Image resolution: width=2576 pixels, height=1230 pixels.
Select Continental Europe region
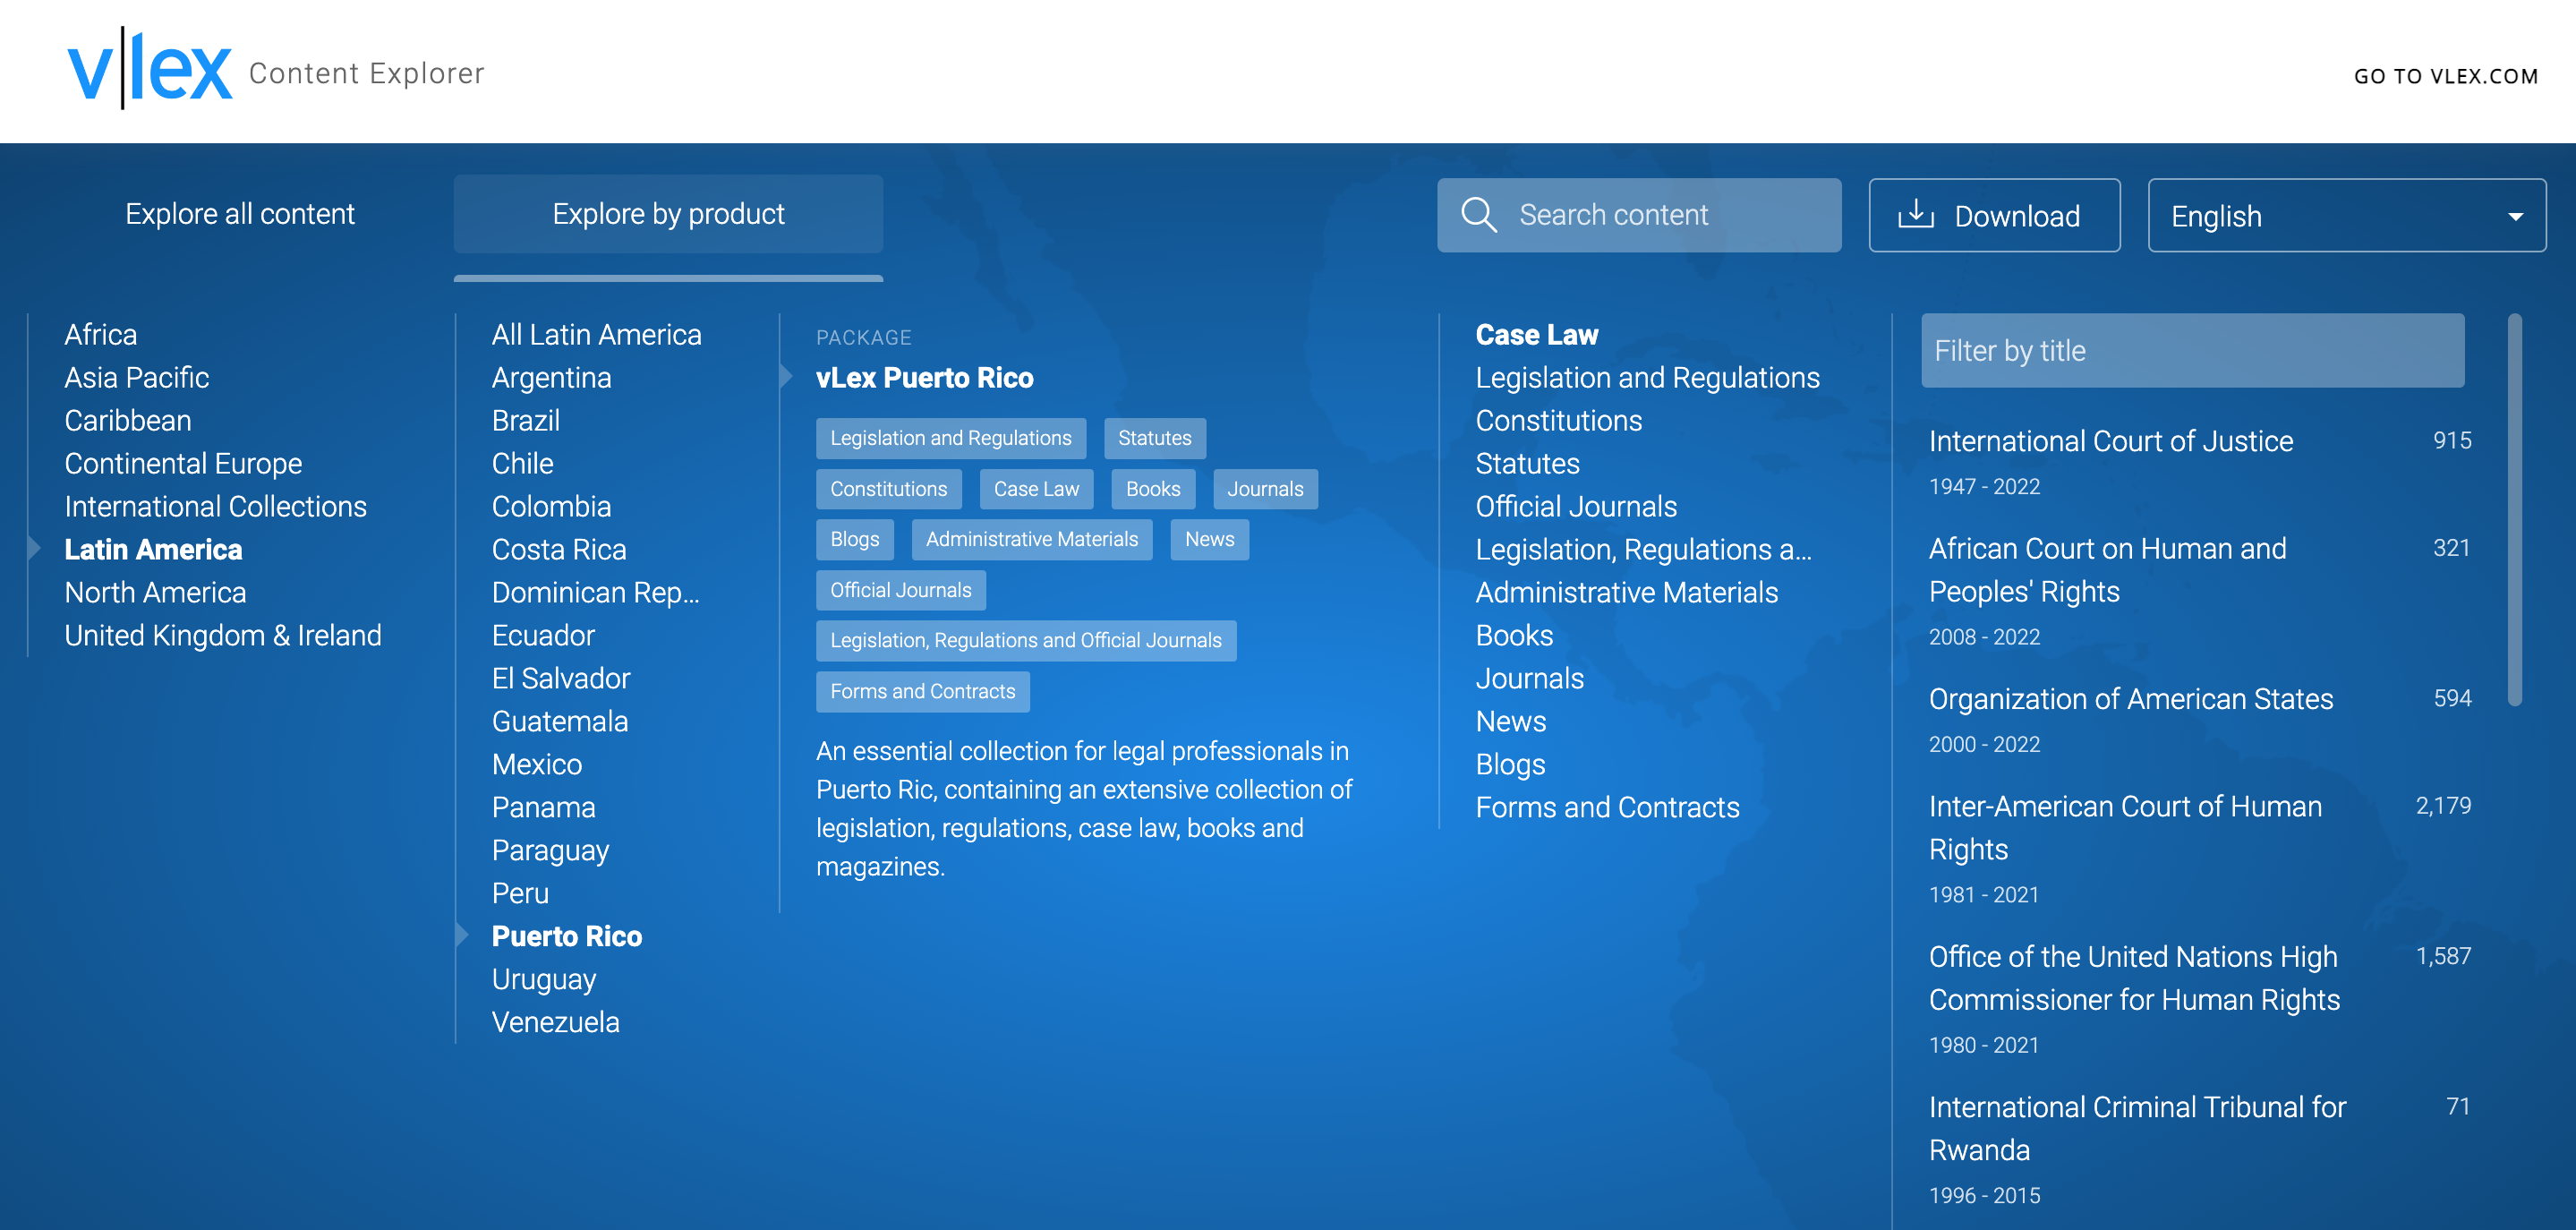click(x=183, y=463)
